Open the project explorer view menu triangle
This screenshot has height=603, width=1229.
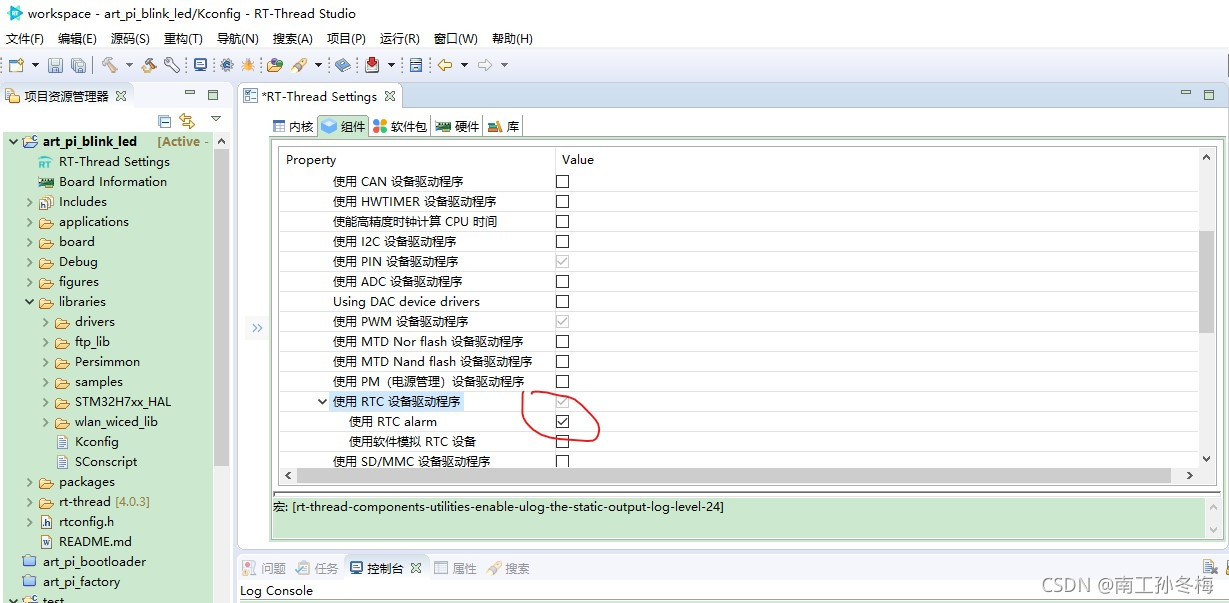coord(215,120)
